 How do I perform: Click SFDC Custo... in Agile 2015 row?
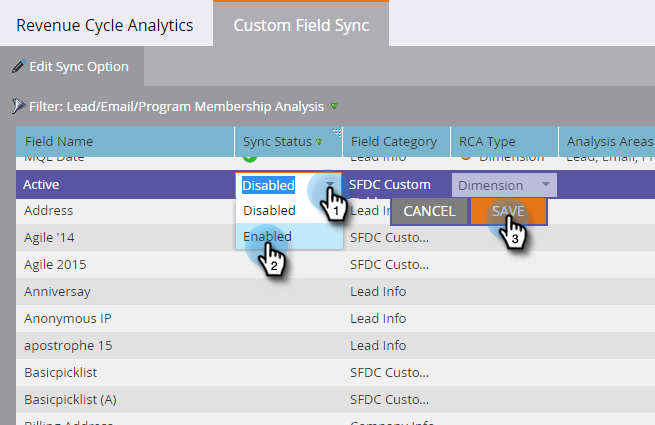[389, 264]
